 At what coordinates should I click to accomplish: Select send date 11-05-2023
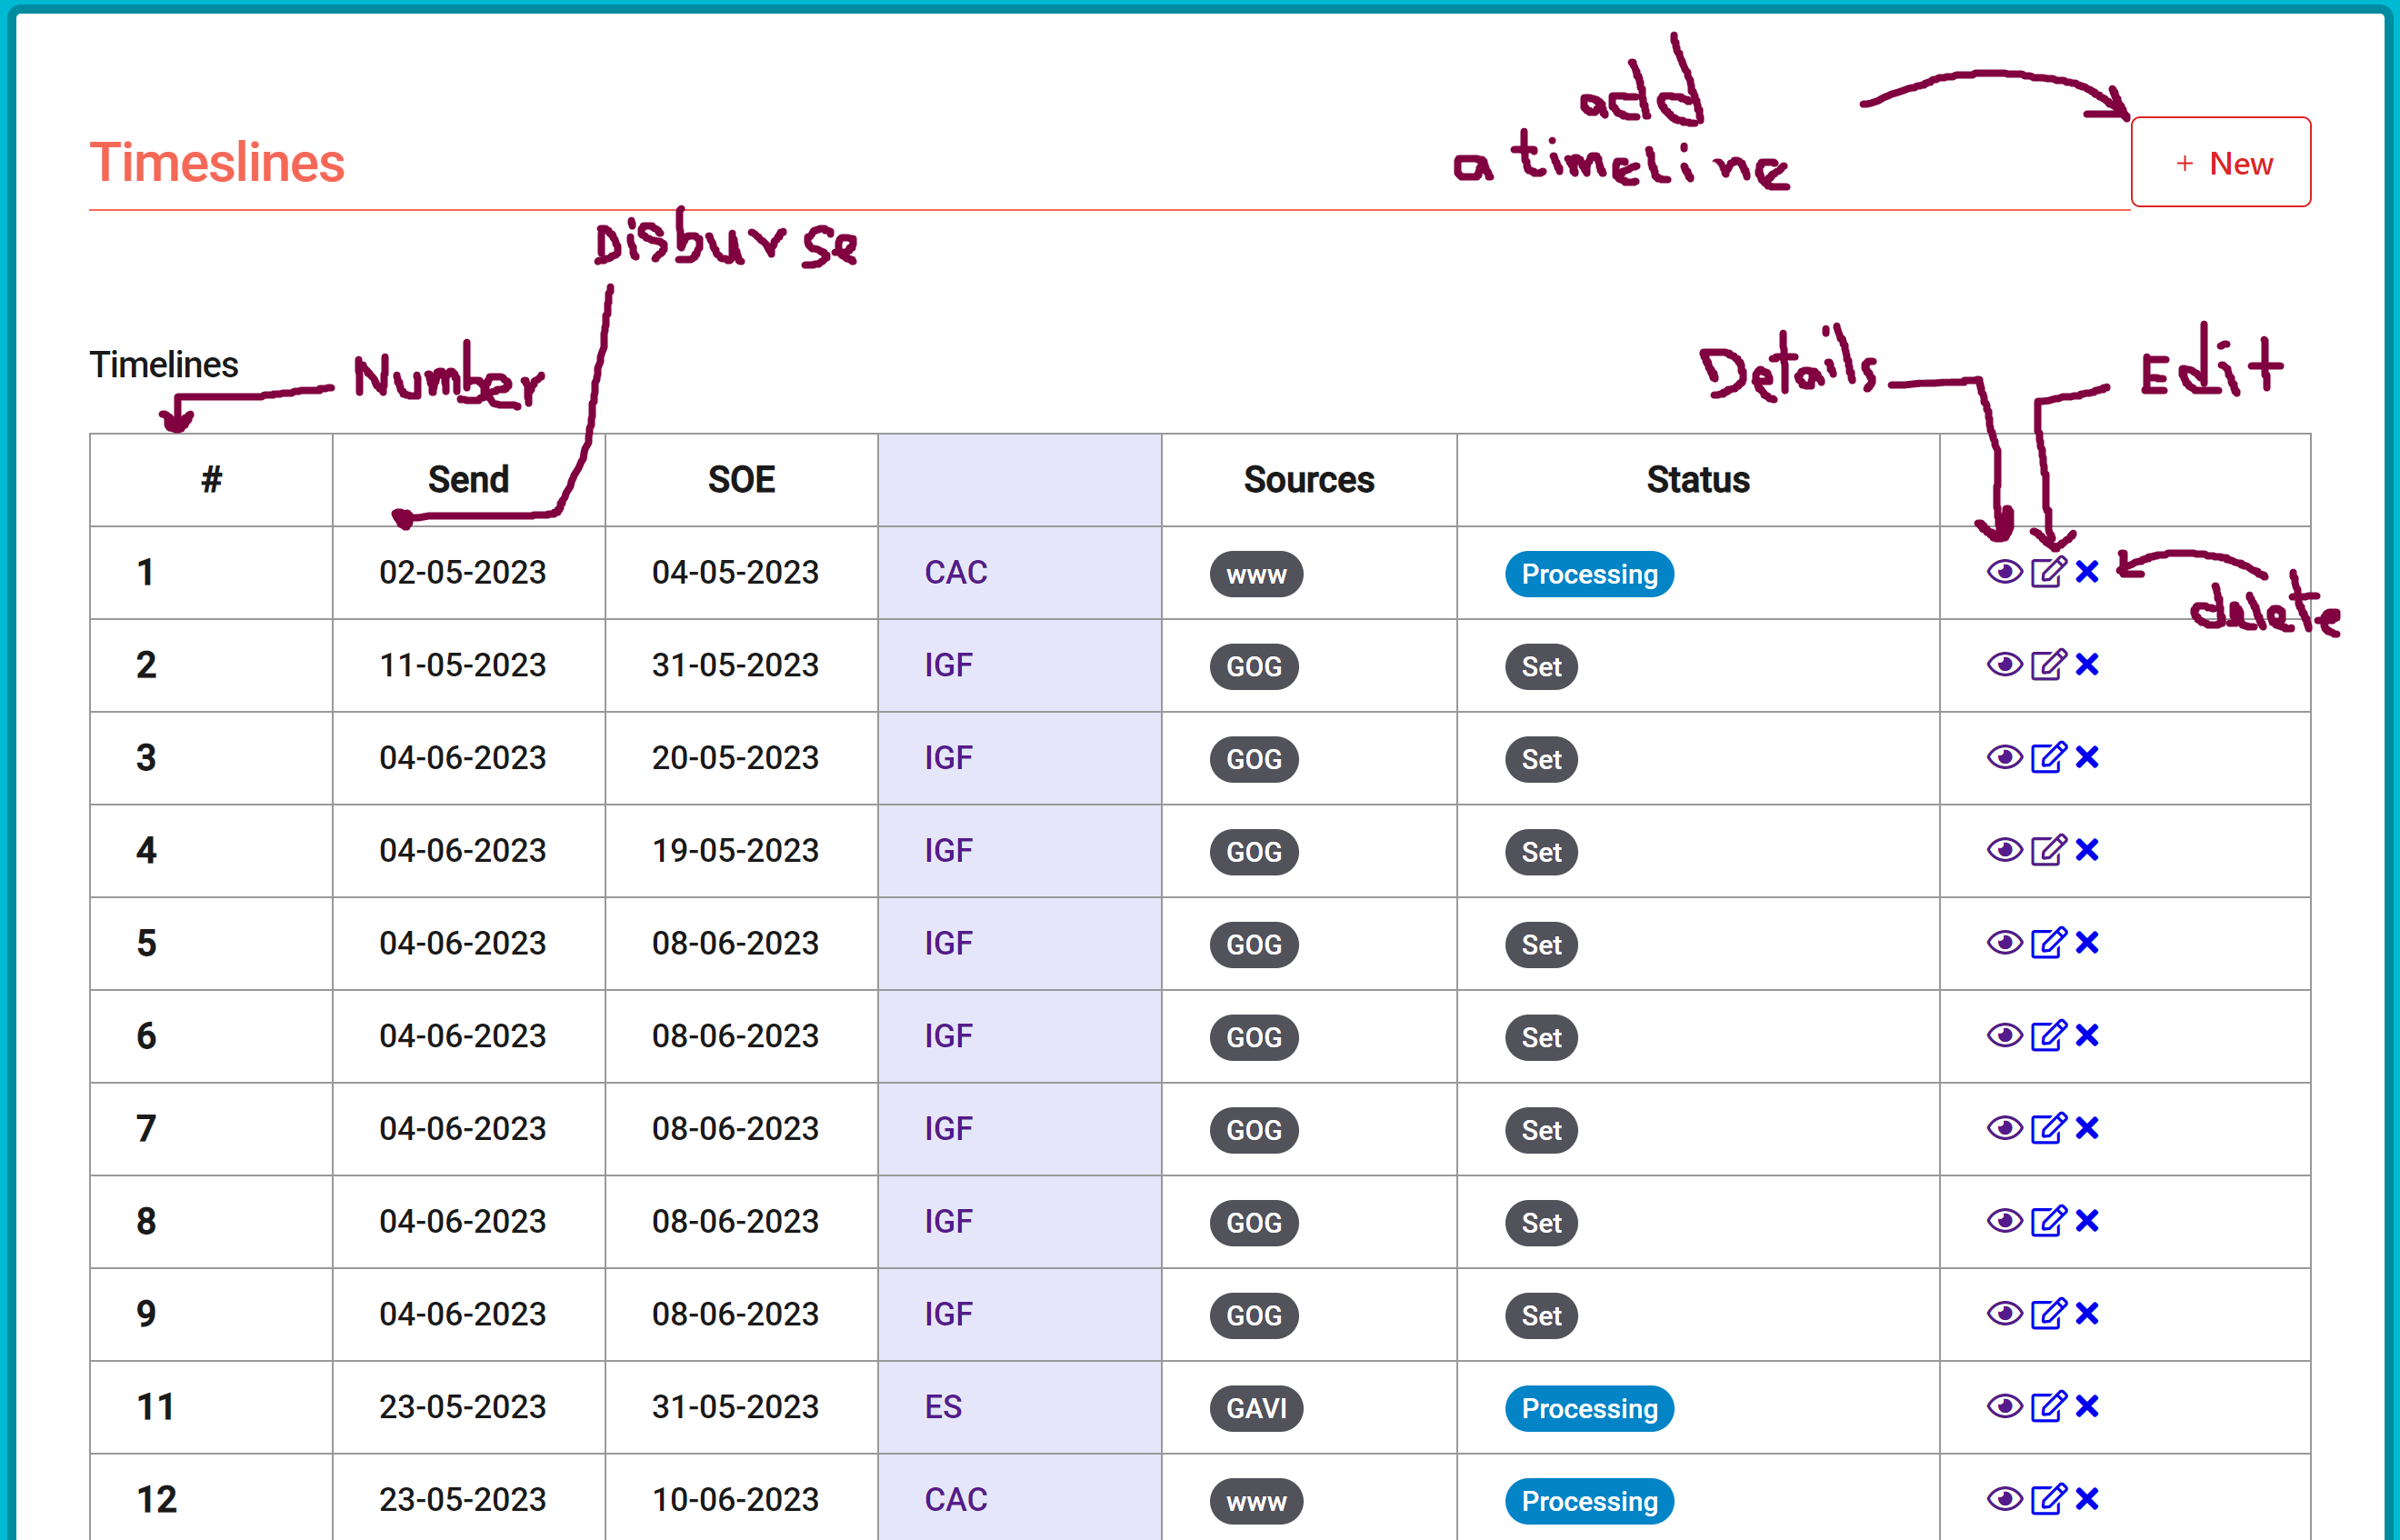(462, 665)
